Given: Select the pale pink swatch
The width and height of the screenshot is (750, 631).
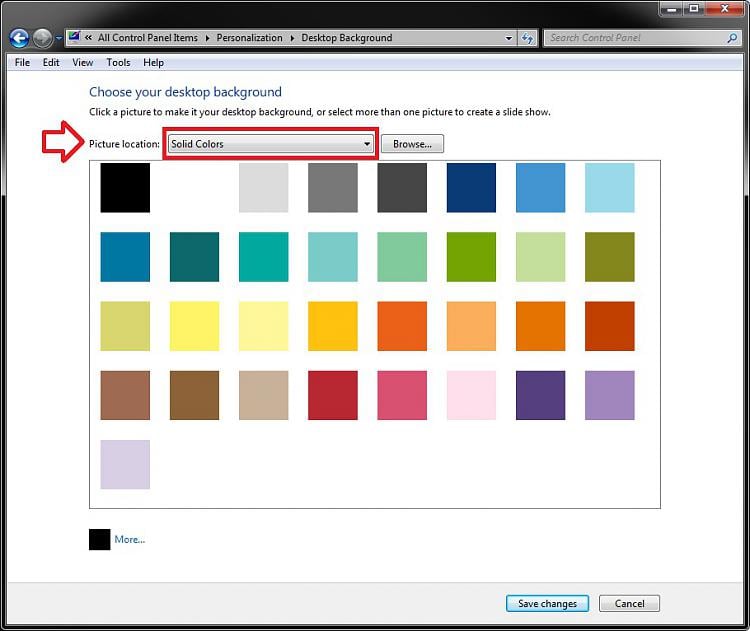Looking at the screenshot, I should (x=471, y=395).
